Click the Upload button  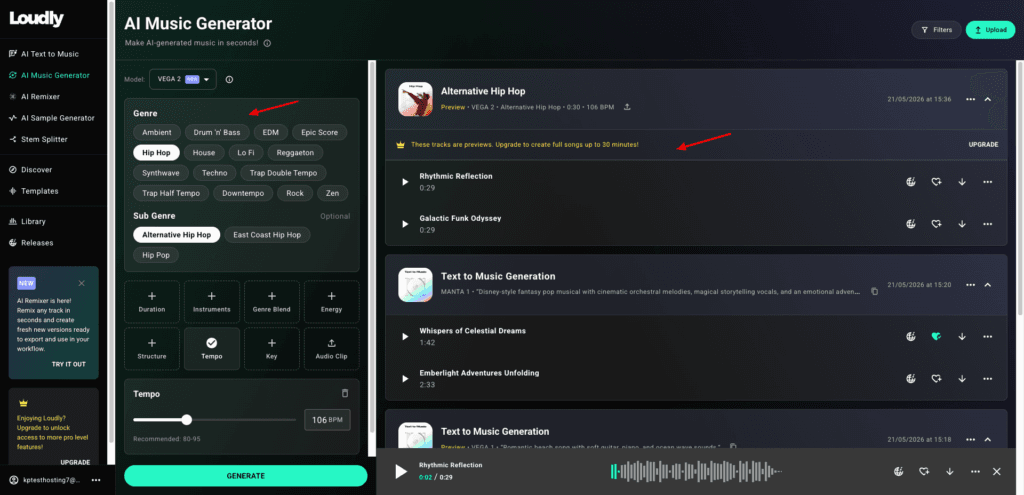pyautogui.click(x=991, y=29)
